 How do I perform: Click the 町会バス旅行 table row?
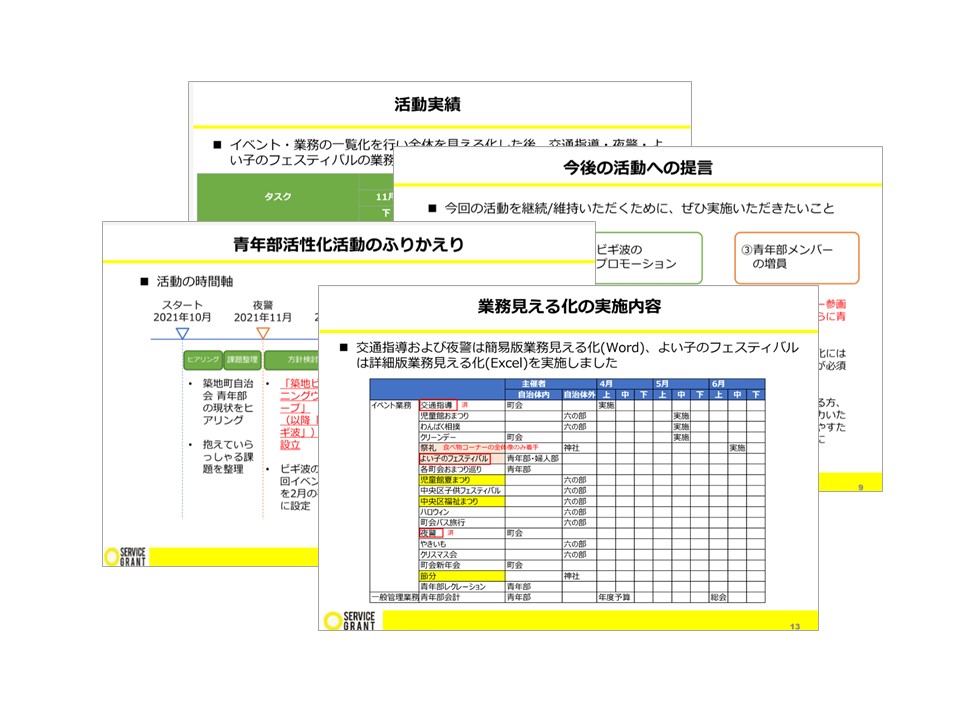[x=592, y=523]
